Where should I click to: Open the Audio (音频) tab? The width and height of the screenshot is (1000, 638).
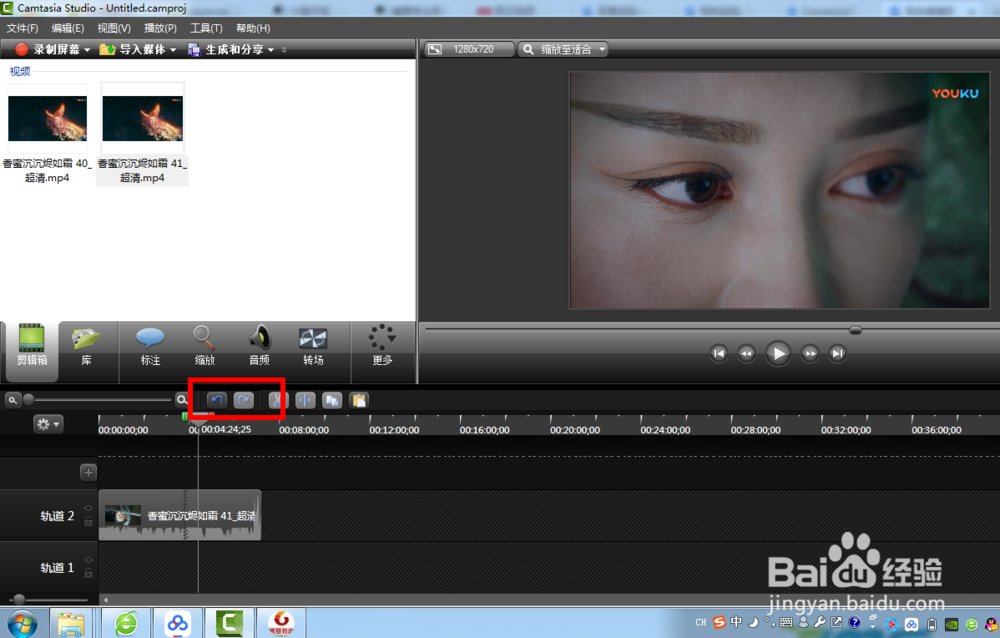259,345
